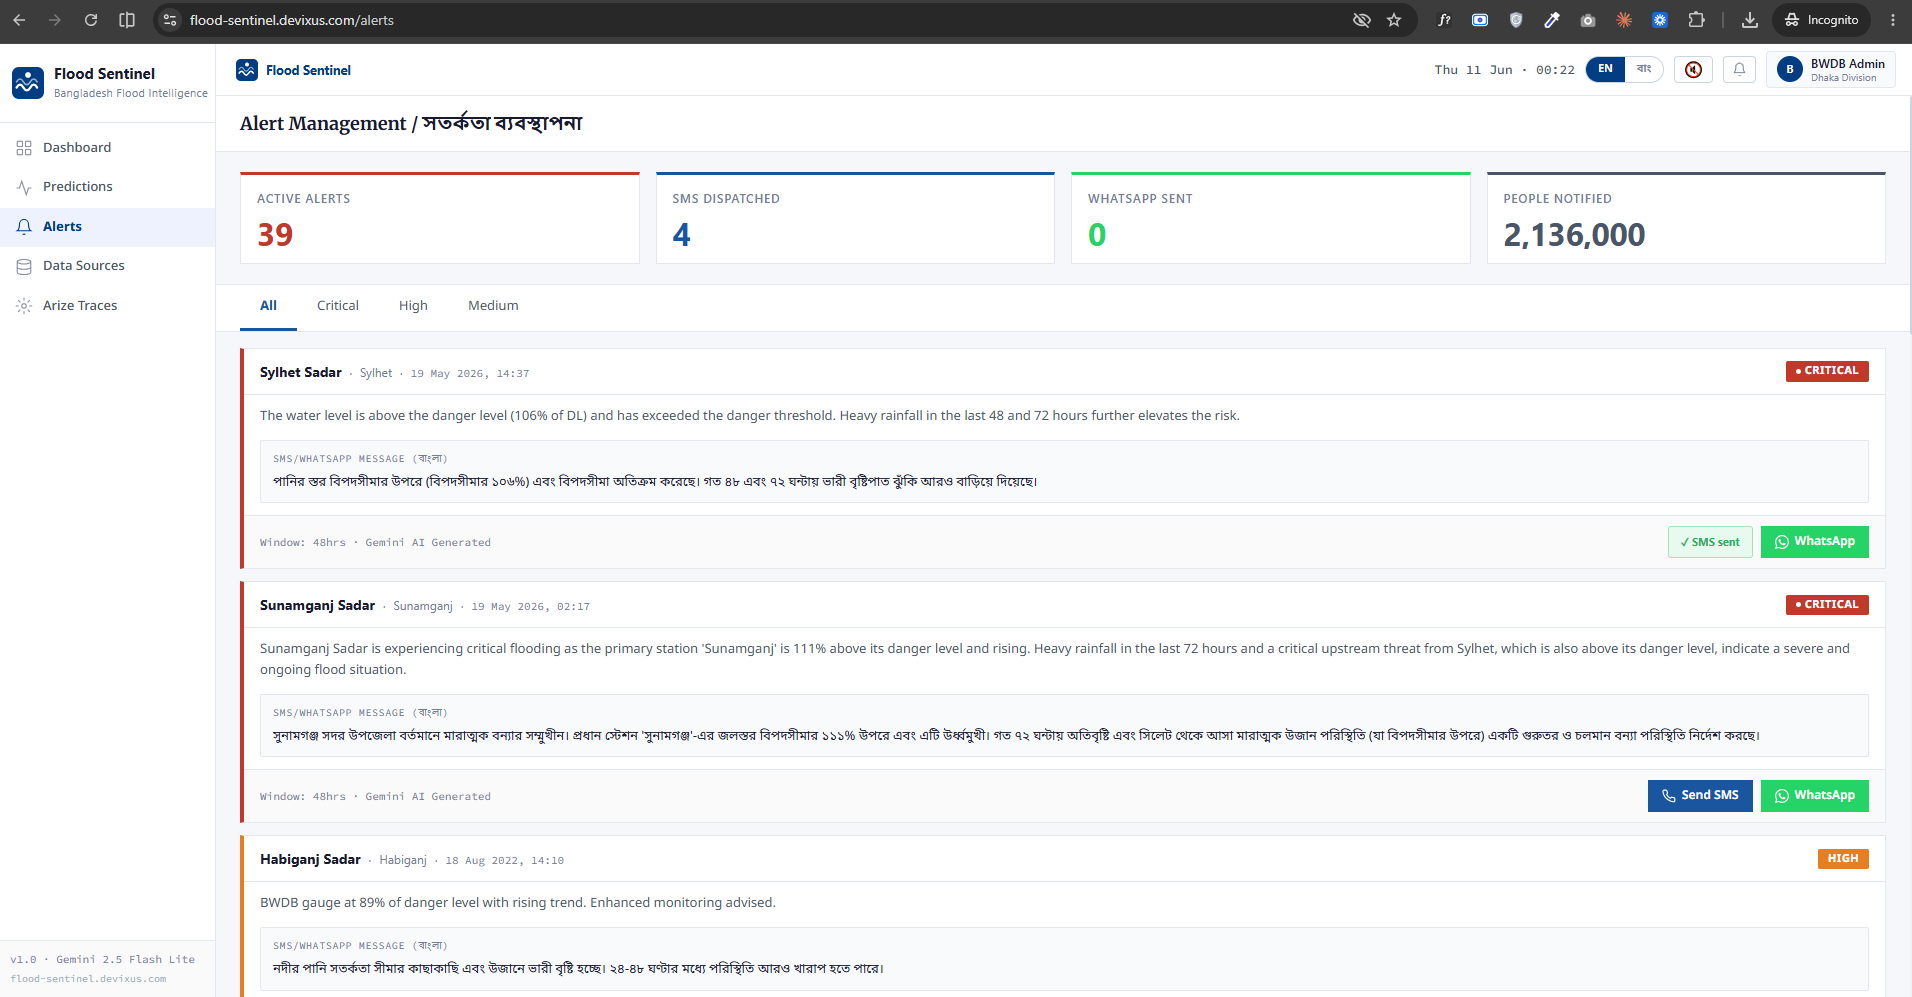This screenshot has width=1912, height=997.
Task: Open the notifications bell
Action: pos(1739,70)
